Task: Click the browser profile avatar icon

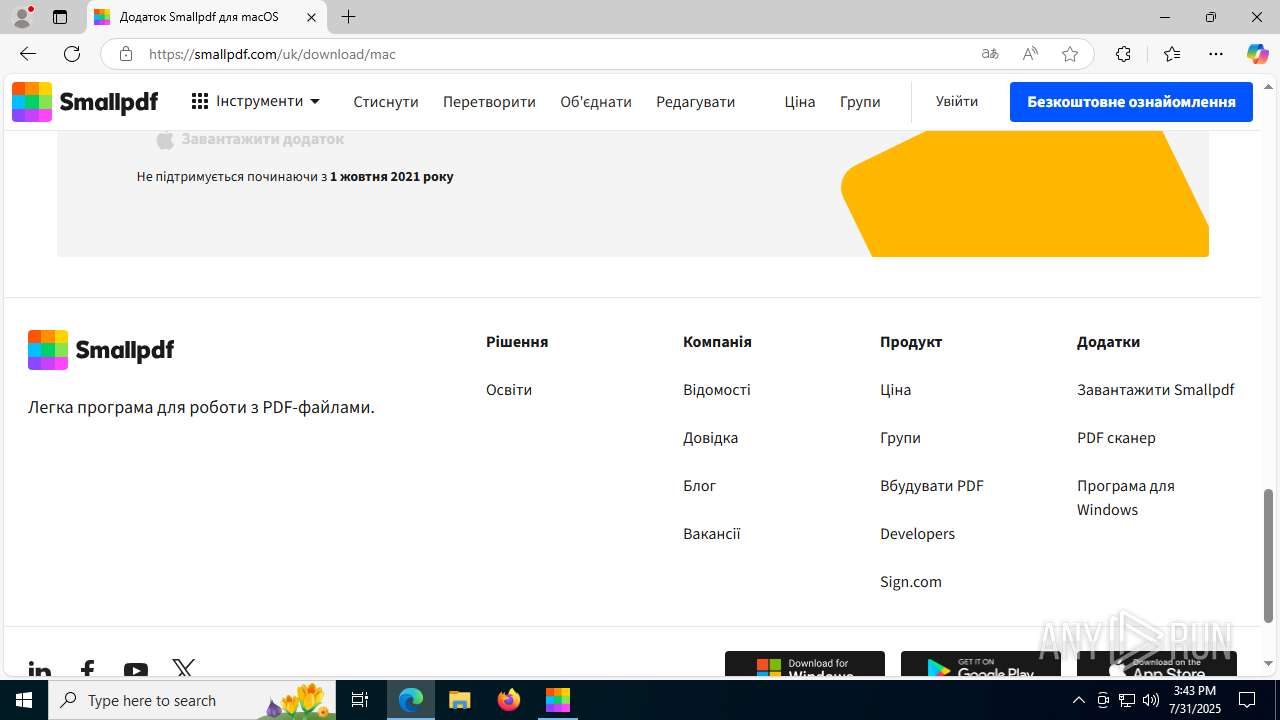Action: [22, 17]
